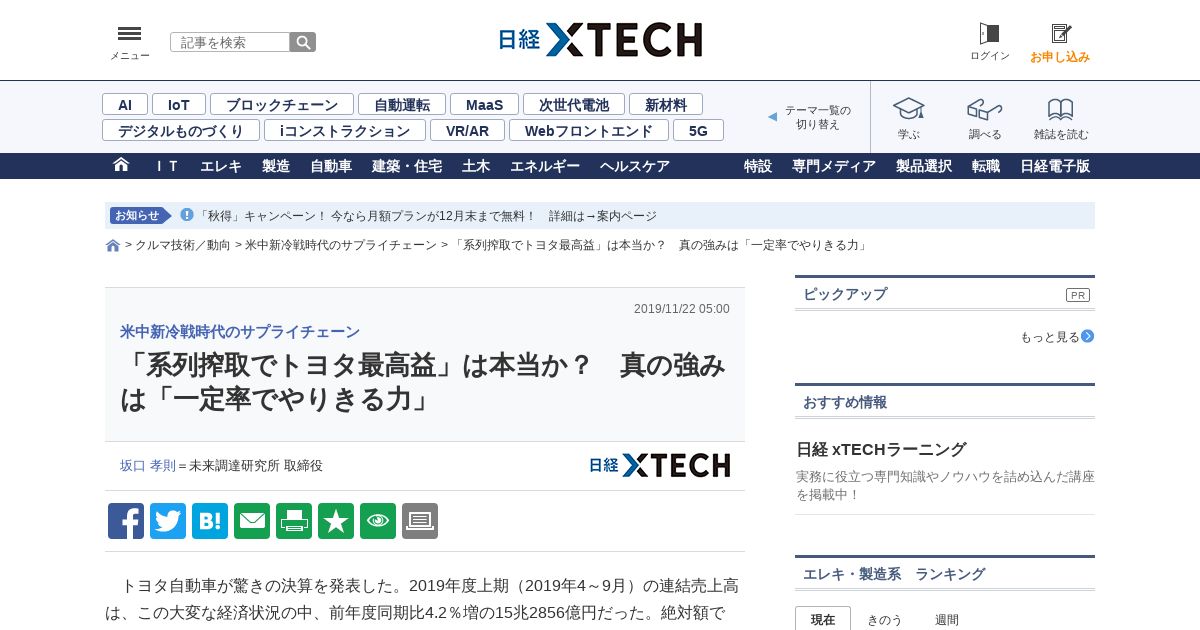Switch ranking to 現在 tab

pyautogui.click(x=823, y=619)
